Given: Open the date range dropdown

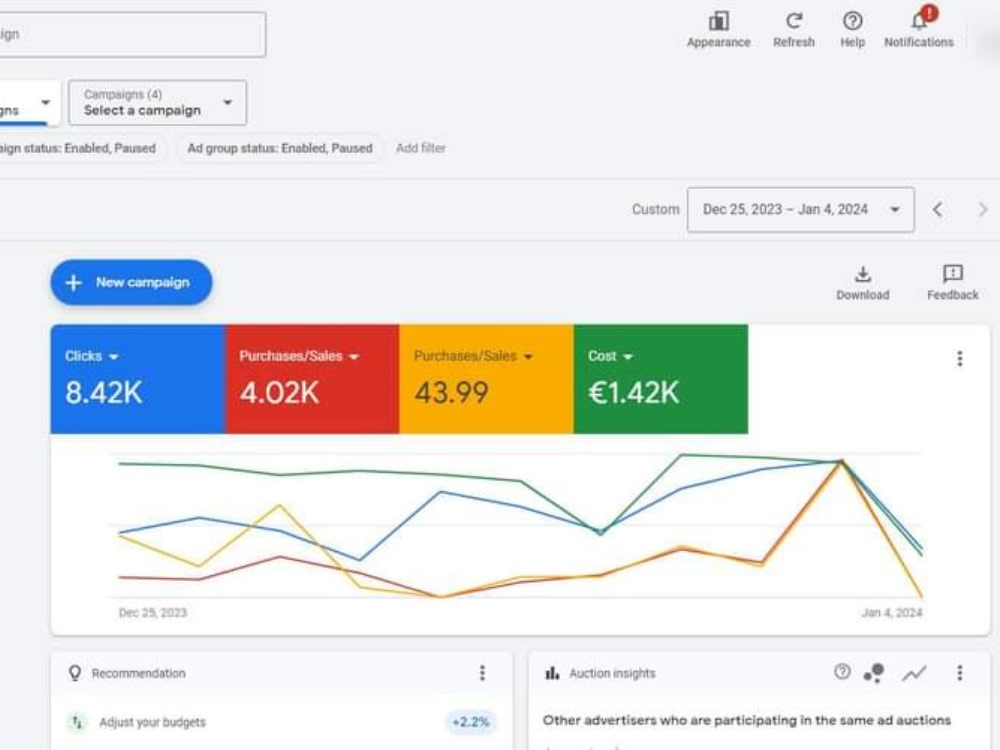Looking at the screenshot, I should pos(800,209).
